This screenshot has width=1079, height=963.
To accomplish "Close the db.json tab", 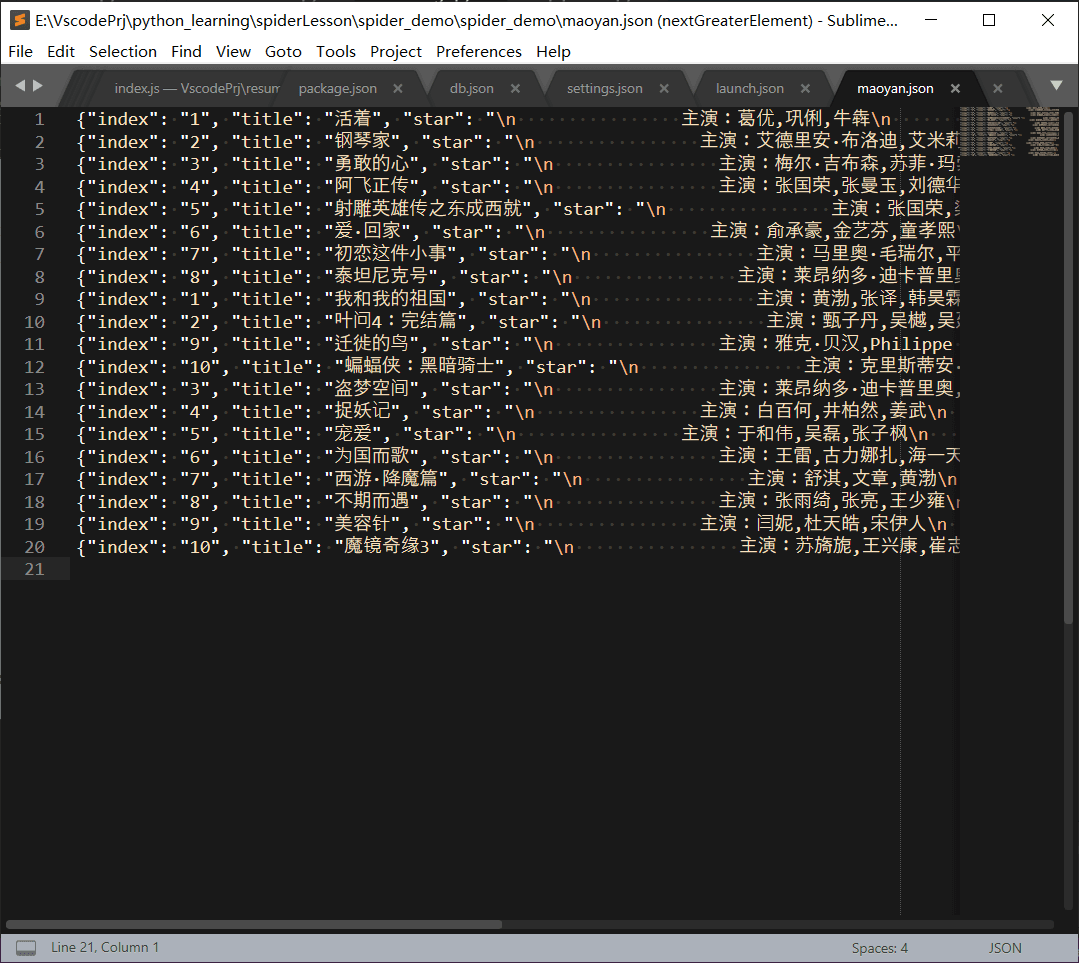I will point(515,88).
